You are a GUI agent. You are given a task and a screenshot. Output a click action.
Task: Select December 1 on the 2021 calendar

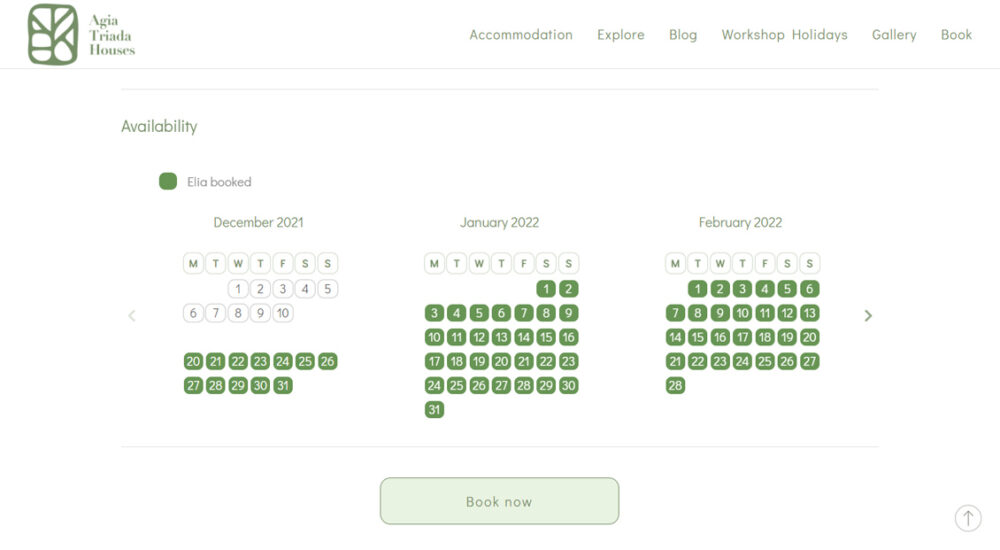(238, 289)
